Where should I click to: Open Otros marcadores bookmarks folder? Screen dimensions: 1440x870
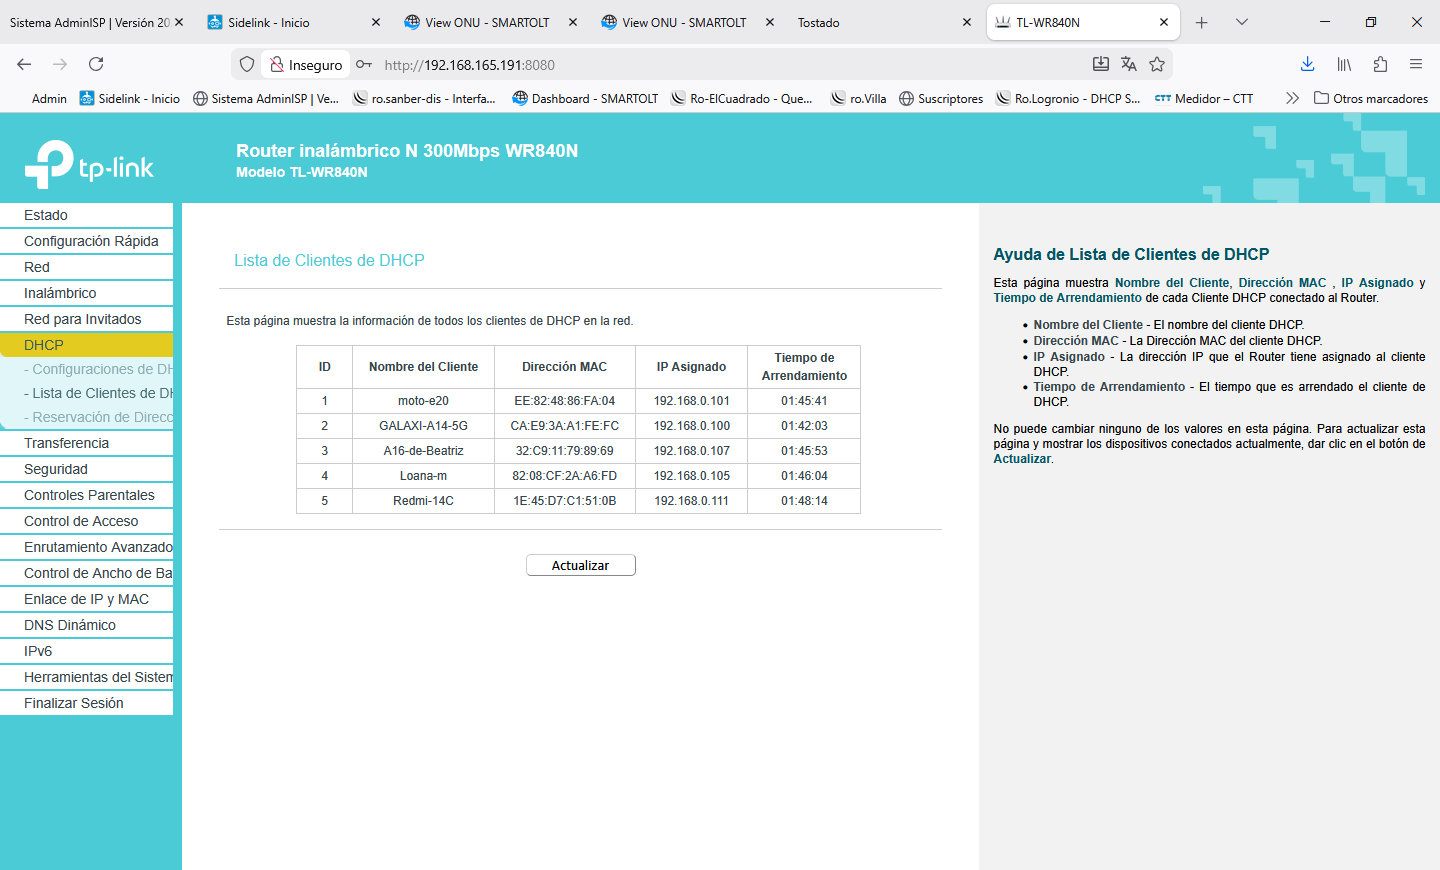pos(1370,98)
